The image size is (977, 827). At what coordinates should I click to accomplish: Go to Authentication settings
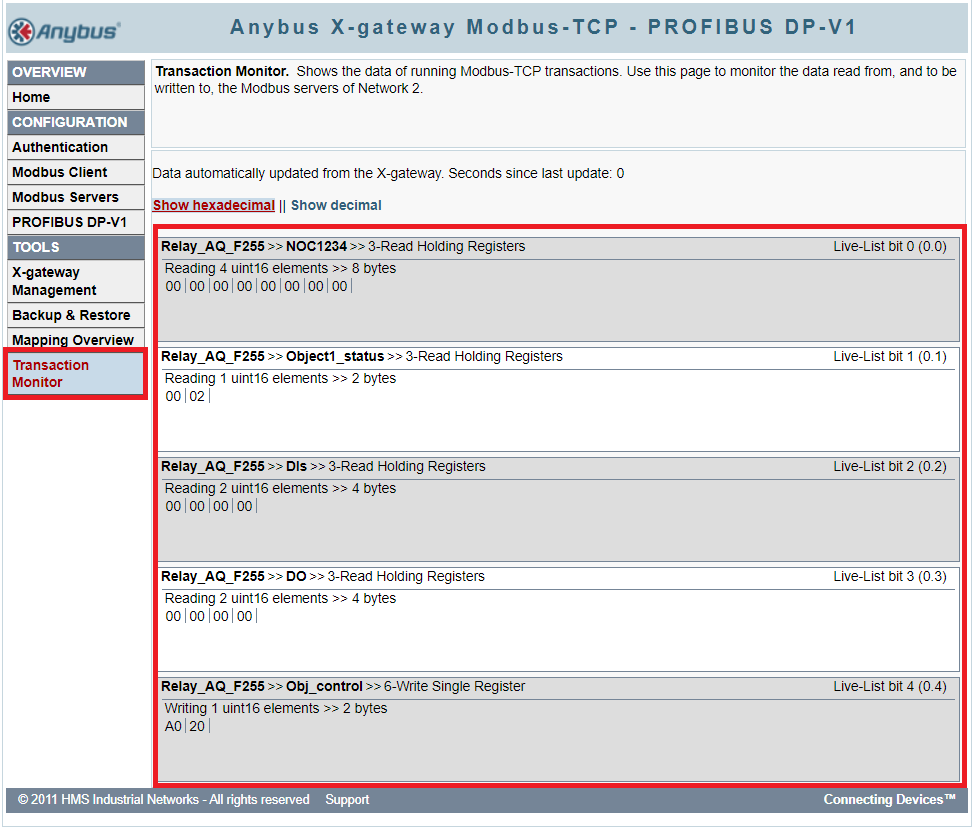coord(75,147)
